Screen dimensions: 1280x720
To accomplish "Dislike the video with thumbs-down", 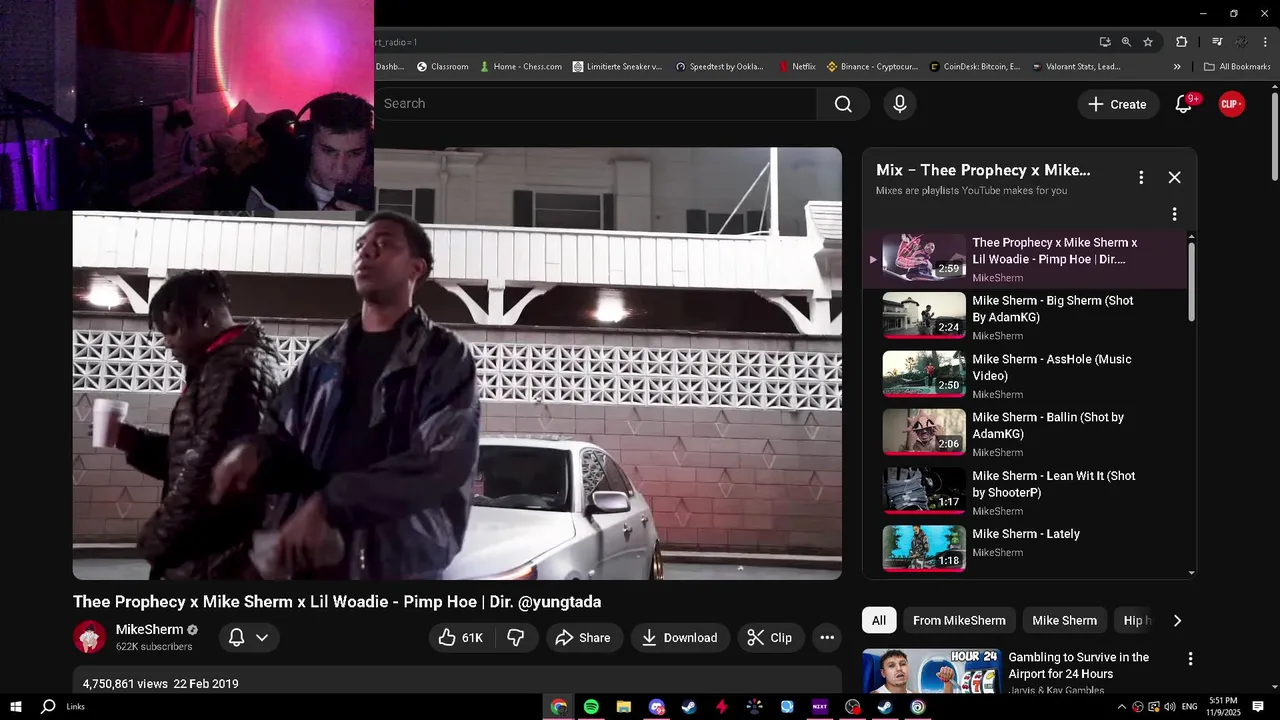I will 516,637.
